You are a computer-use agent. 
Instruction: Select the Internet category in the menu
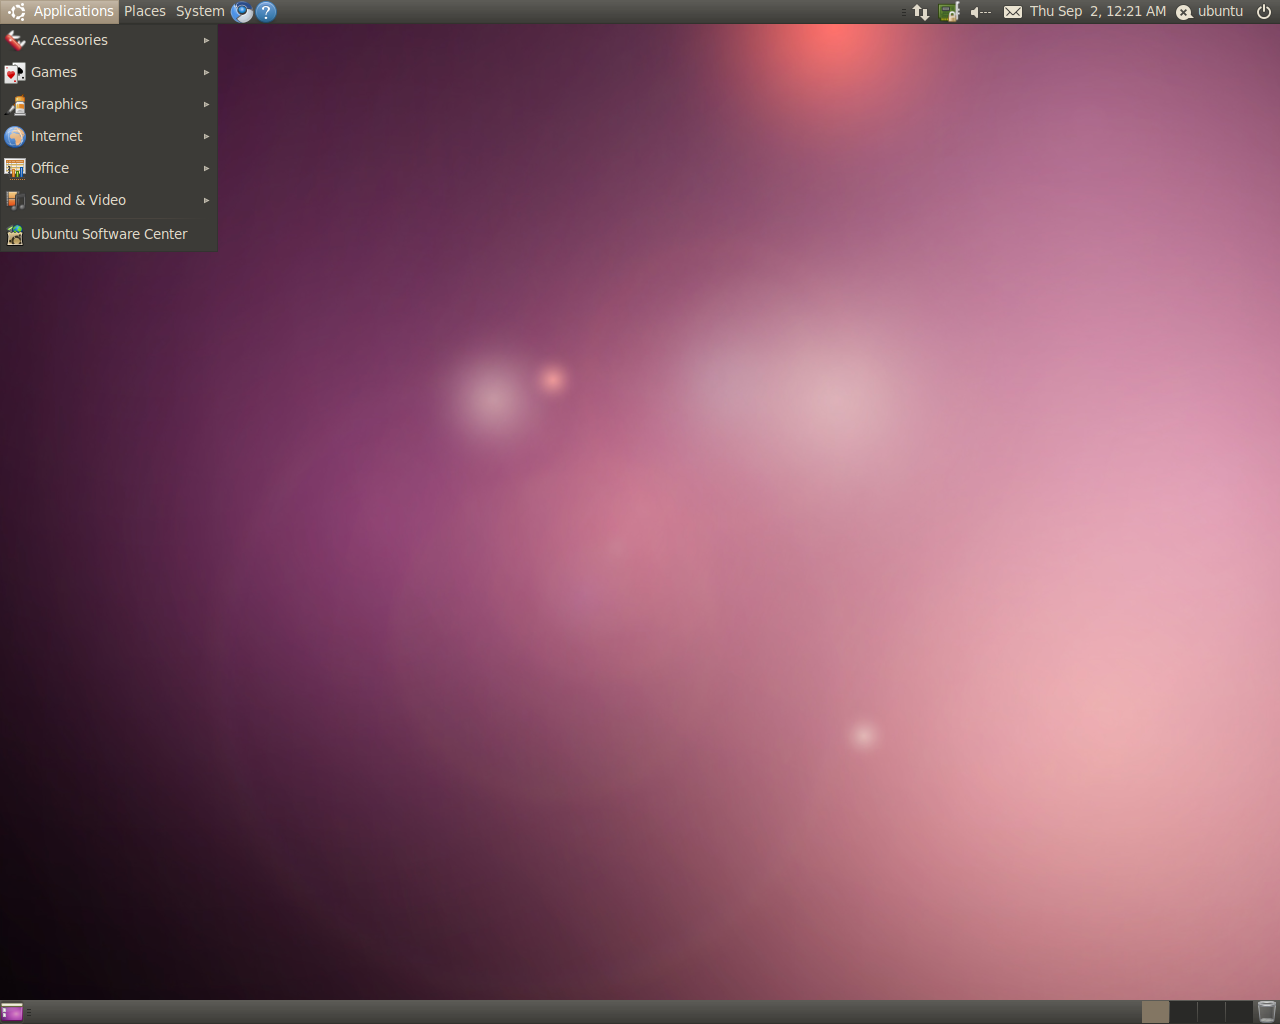[57, 136]
